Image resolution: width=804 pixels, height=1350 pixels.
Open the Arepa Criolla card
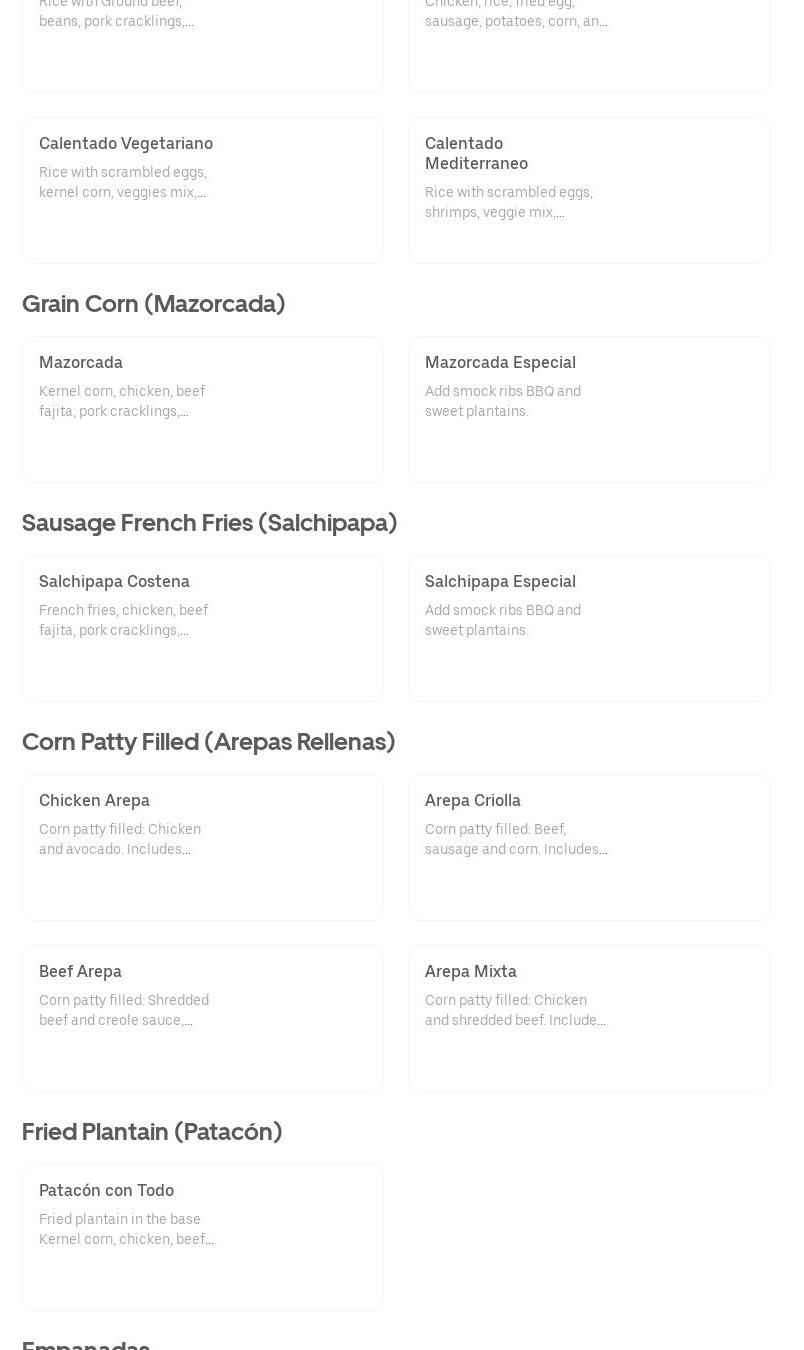pyautogui.click(x=589, y=847)
